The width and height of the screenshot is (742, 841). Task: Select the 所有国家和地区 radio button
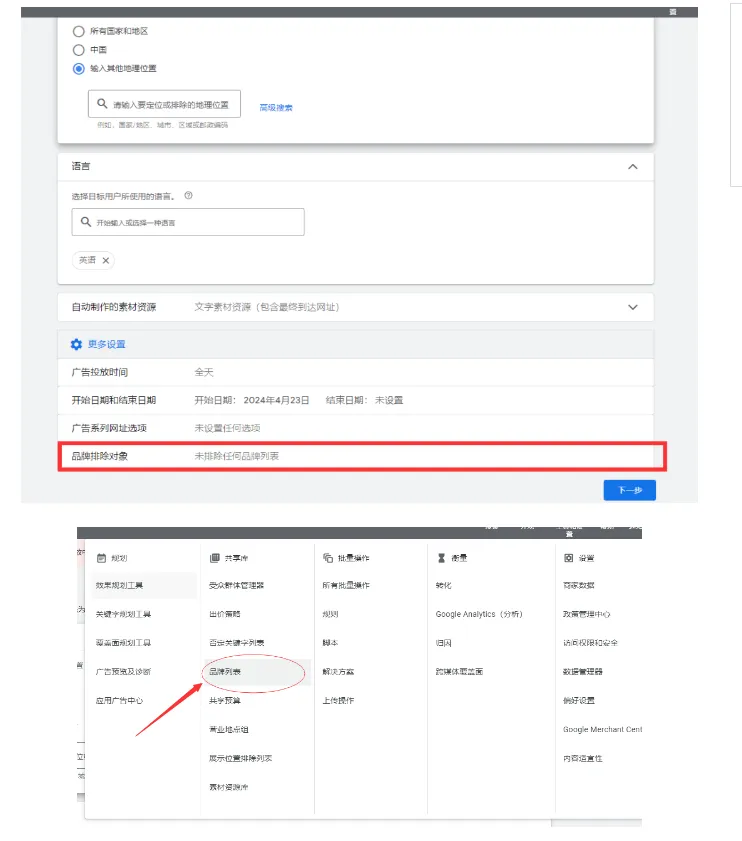pos(78,32)
